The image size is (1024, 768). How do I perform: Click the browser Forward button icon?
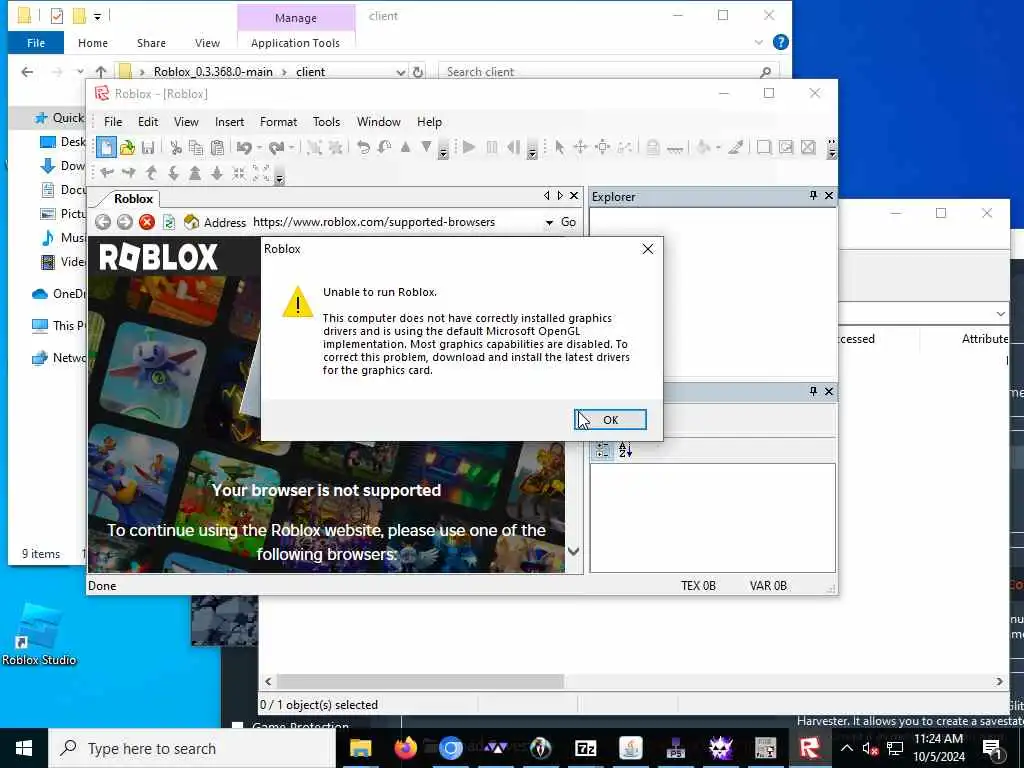click(x=125, y=222)
